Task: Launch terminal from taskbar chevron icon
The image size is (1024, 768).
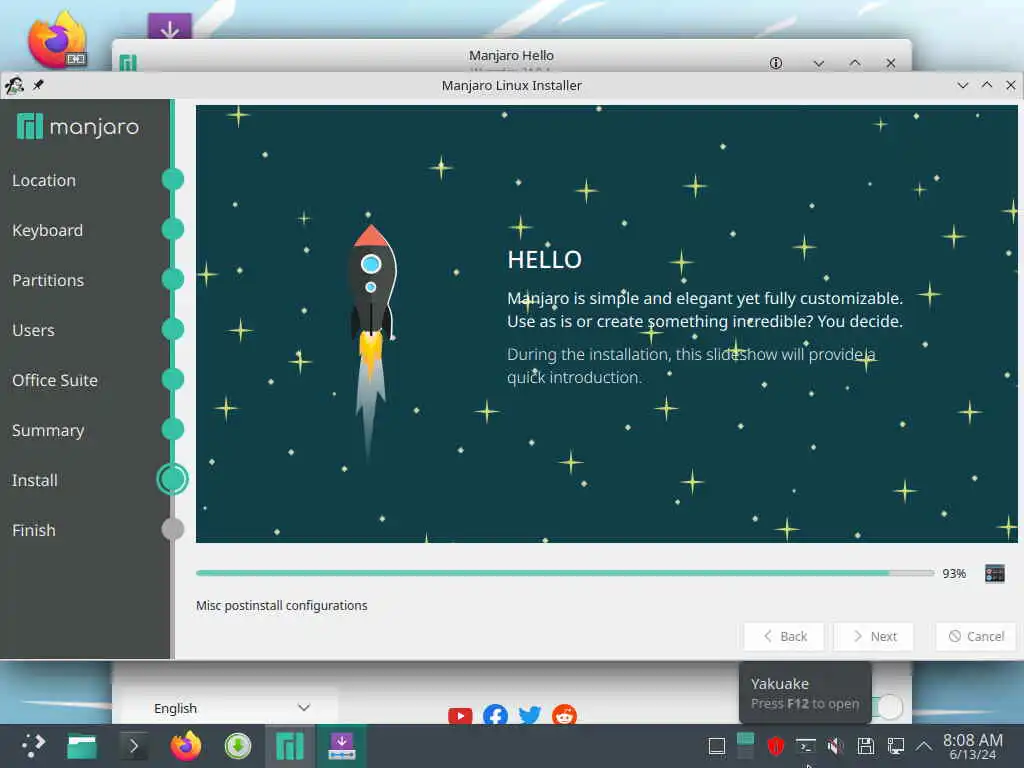Action: pos(134,746)
